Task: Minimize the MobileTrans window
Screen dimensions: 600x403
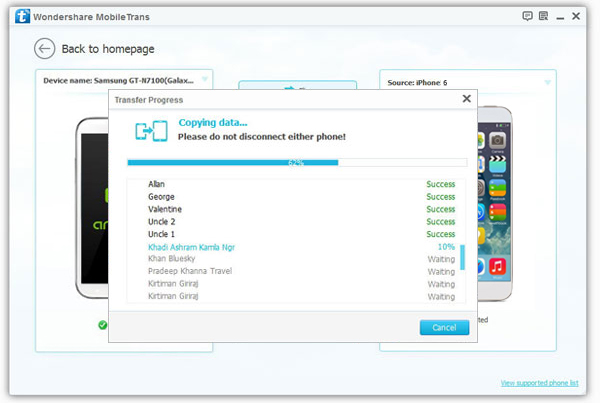Action: click(560, 18)
